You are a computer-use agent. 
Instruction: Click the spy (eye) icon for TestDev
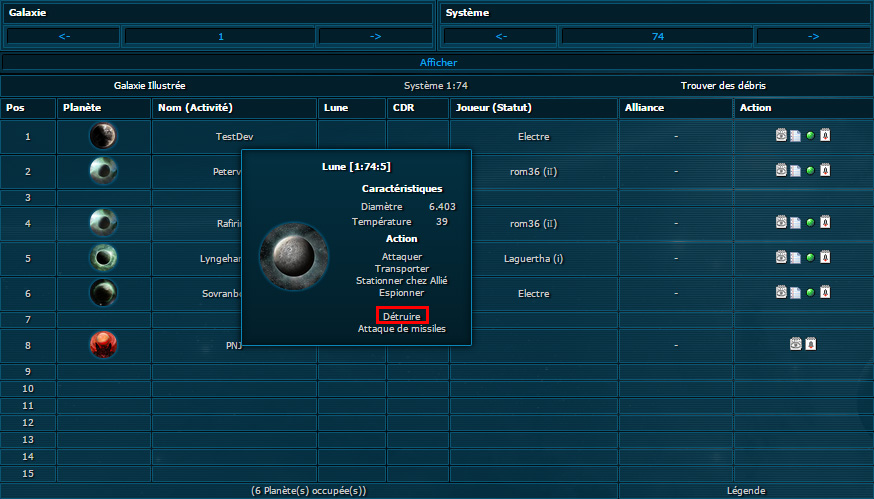pos(781,136)
